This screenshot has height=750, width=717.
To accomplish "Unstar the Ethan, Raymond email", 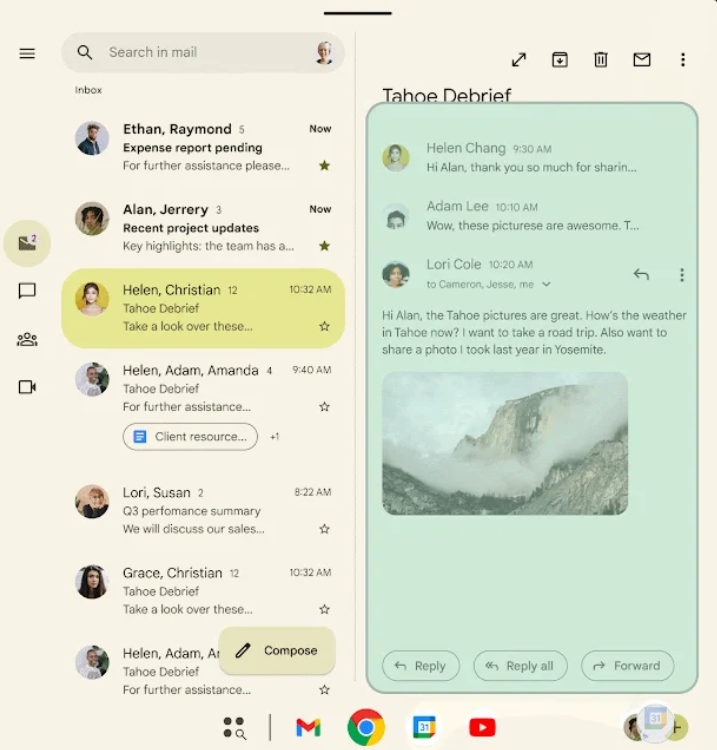I will point(324,165).
